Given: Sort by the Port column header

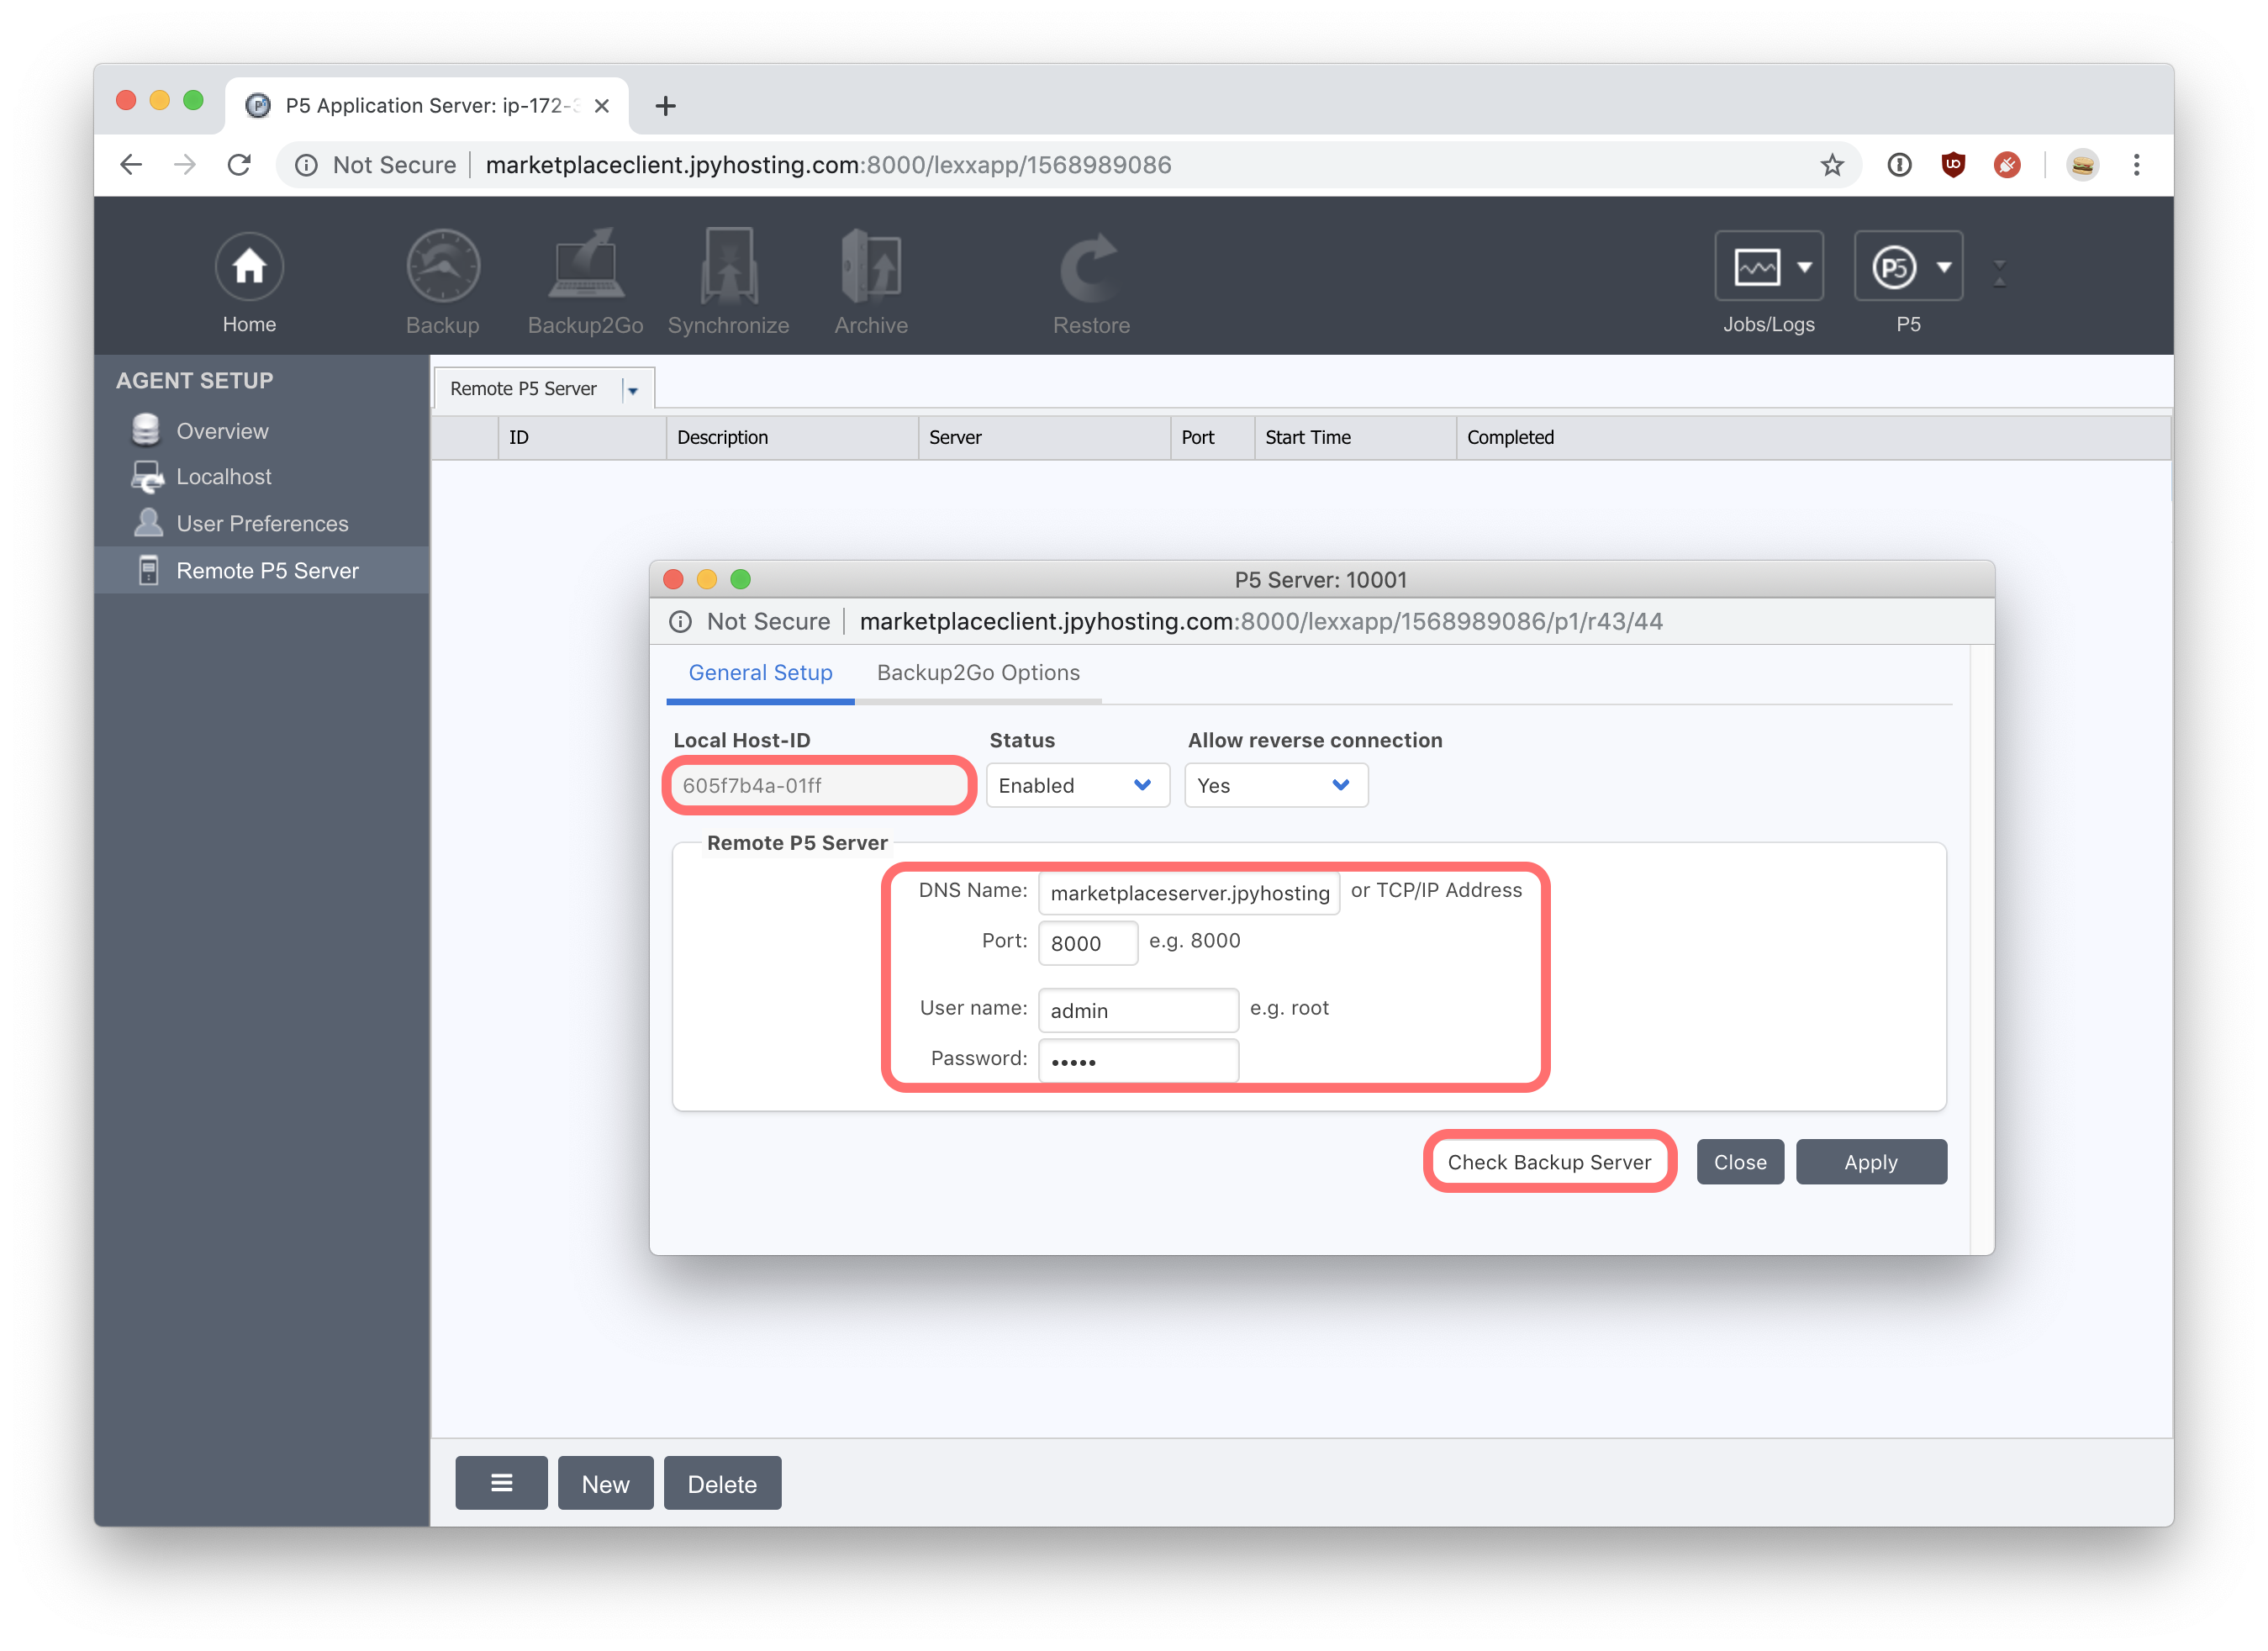Looking at the screenshot, I should point(1212,438).
